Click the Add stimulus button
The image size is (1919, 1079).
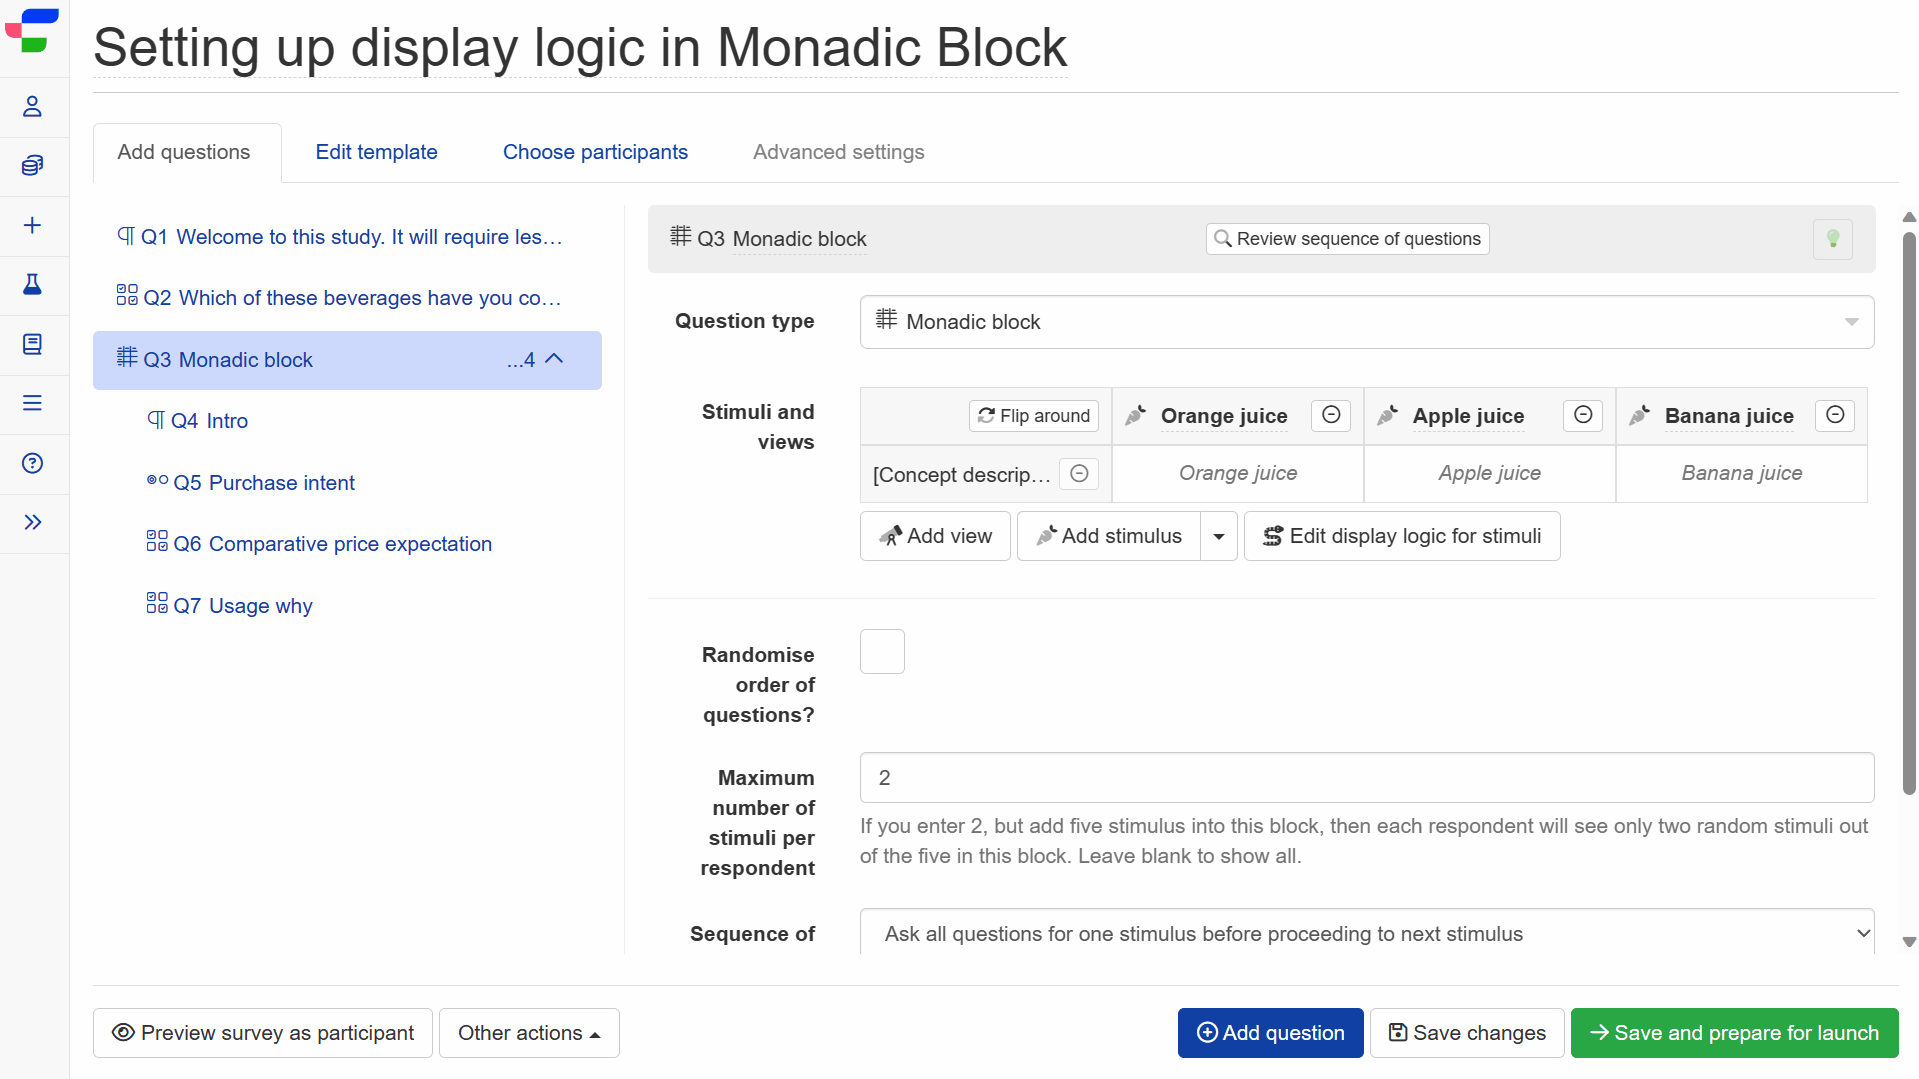pyautogui.click(x=1109, y=536)
